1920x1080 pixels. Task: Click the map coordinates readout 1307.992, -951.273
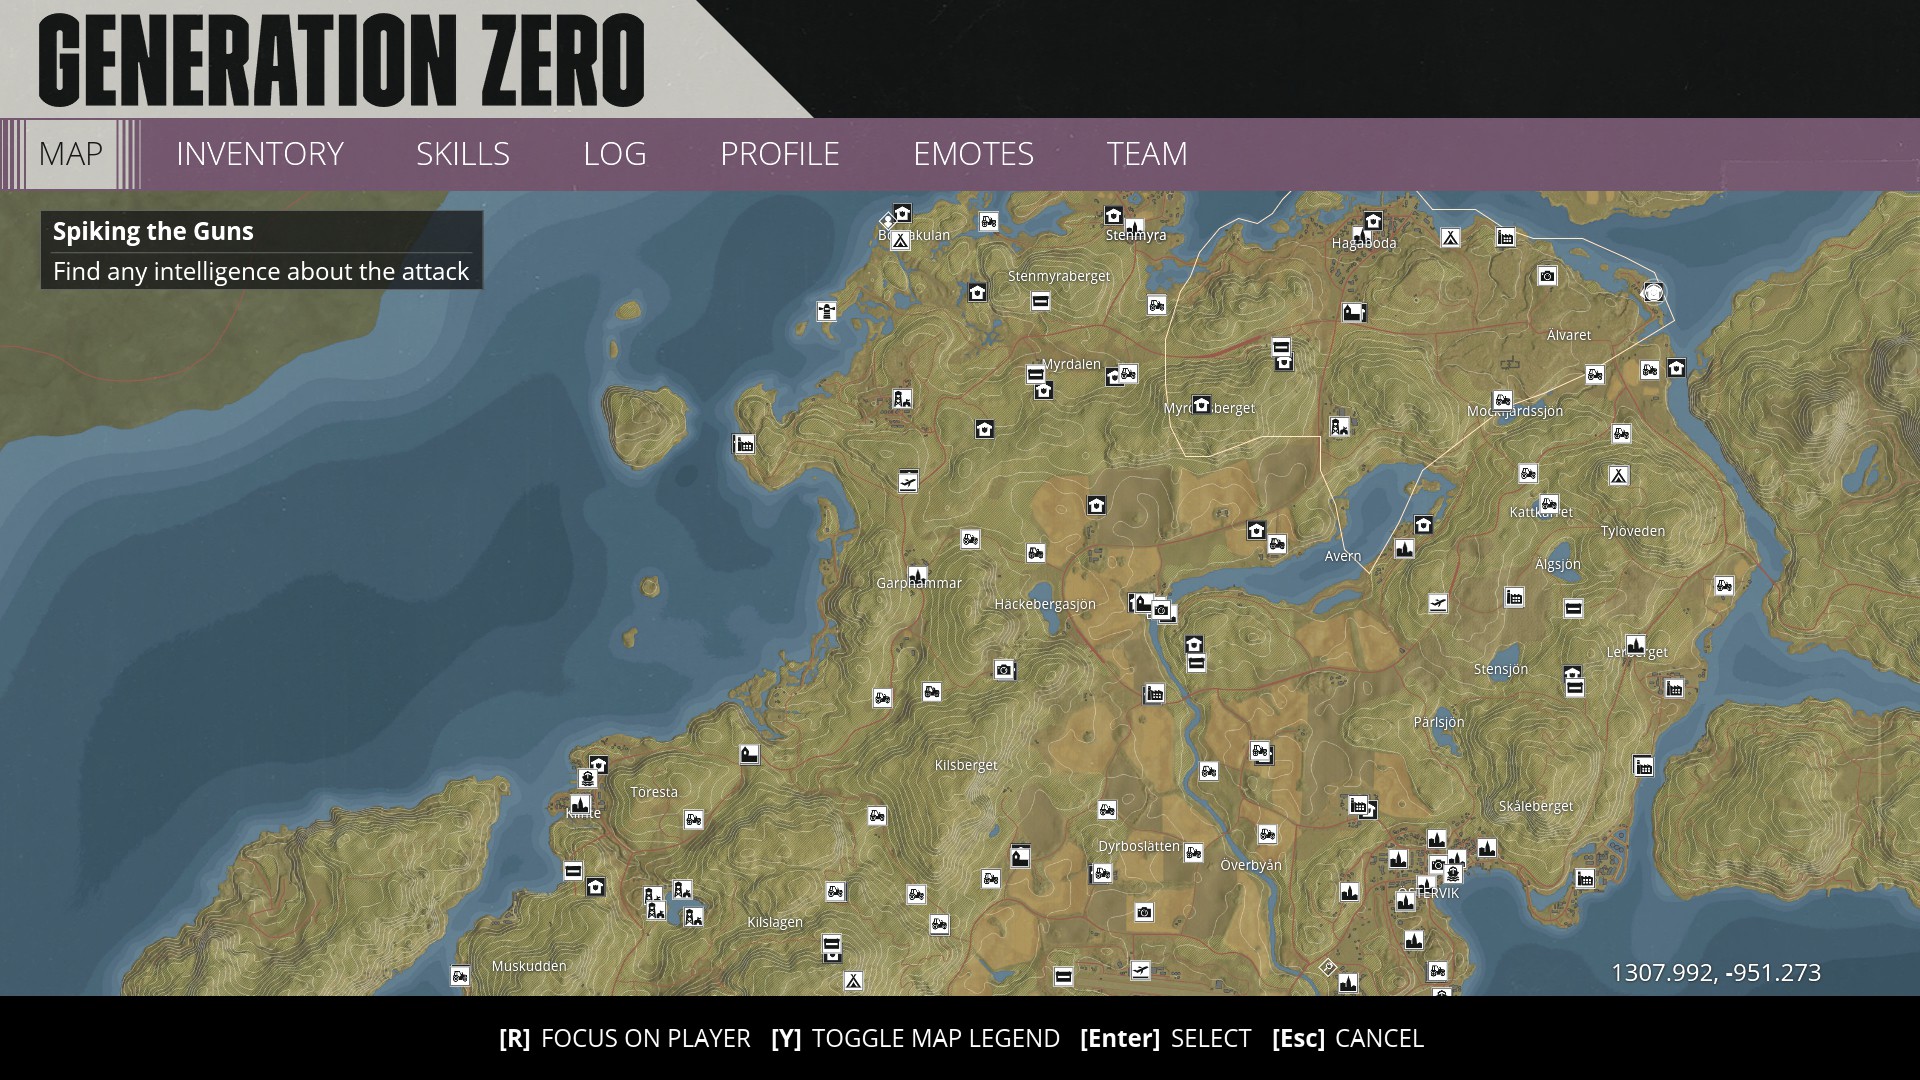pyautogui.click(x=1716, y=973)
